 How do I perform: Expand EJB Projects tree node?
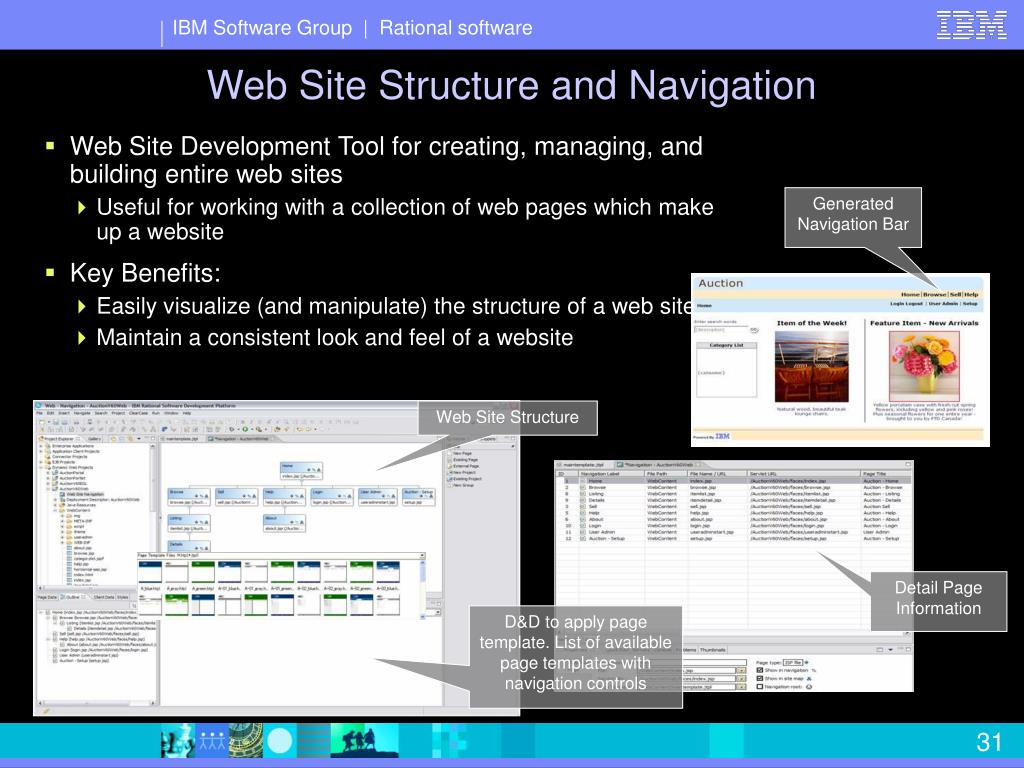pyautogui.click(x=42, y=462)
